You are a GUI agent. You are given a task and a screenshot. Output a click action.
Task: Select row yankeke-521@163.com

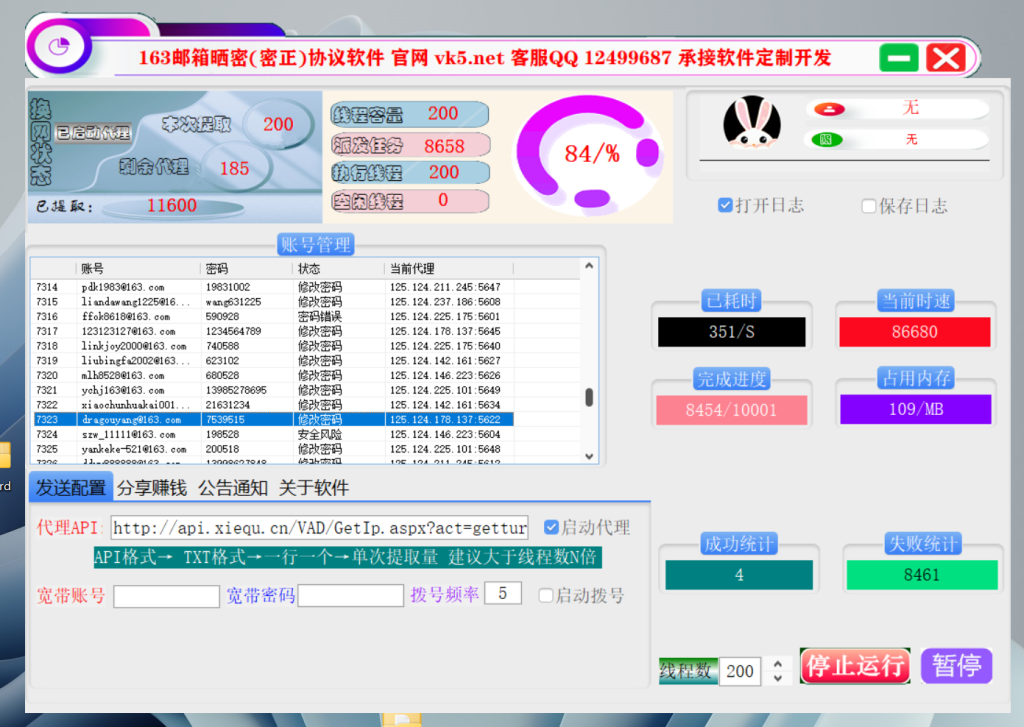[274, 449]
